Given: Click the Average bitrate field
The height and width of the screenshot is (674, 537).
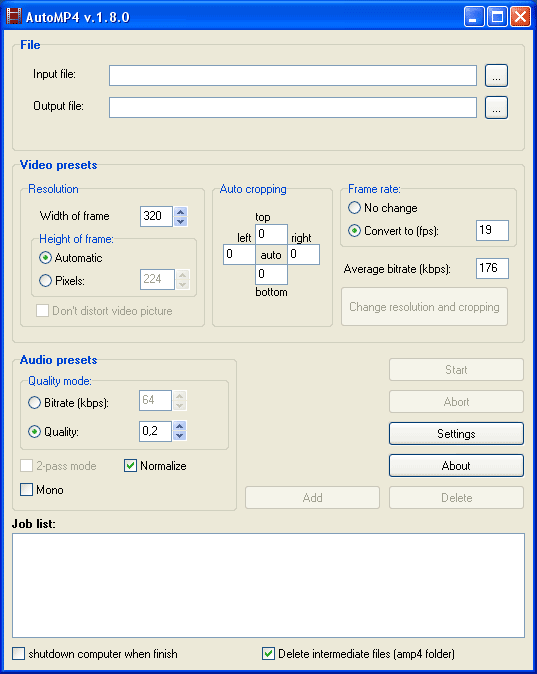Looking at the screenshot, I should pos(492,268).
